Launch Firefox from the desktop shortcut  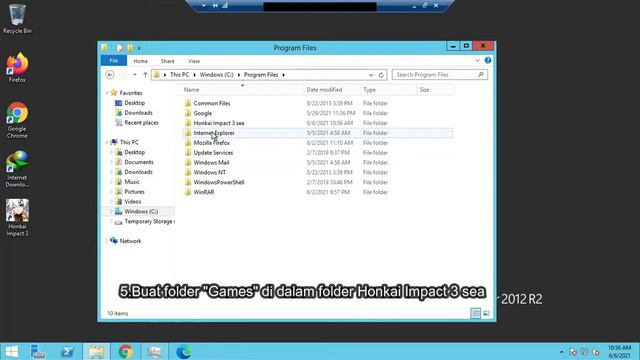[17, 68]
